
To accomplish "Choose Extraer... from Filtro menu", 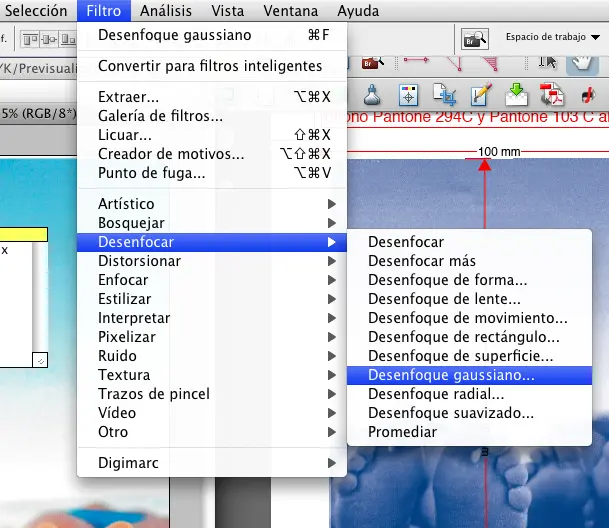I will pos(212,97).
